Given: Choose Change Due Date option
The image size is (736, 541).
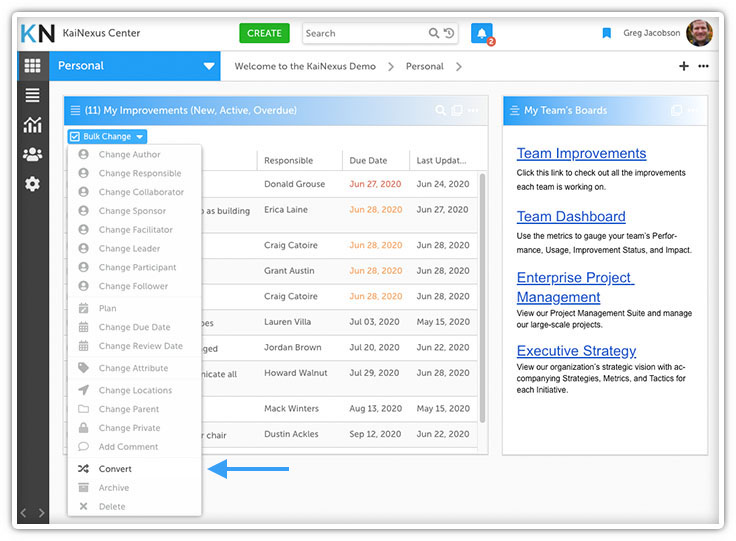Looking at the screenshot, I should click(135, 327).
